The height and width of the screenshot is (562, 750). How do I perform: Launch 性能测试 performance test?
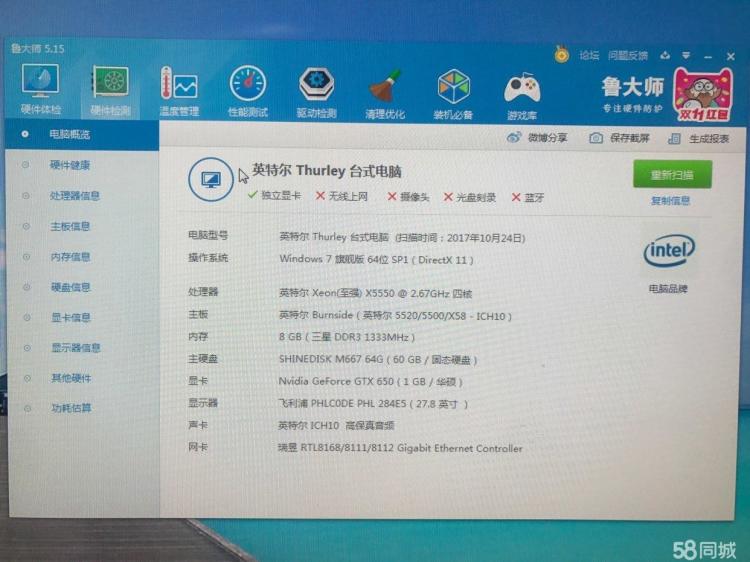point(247,91)
